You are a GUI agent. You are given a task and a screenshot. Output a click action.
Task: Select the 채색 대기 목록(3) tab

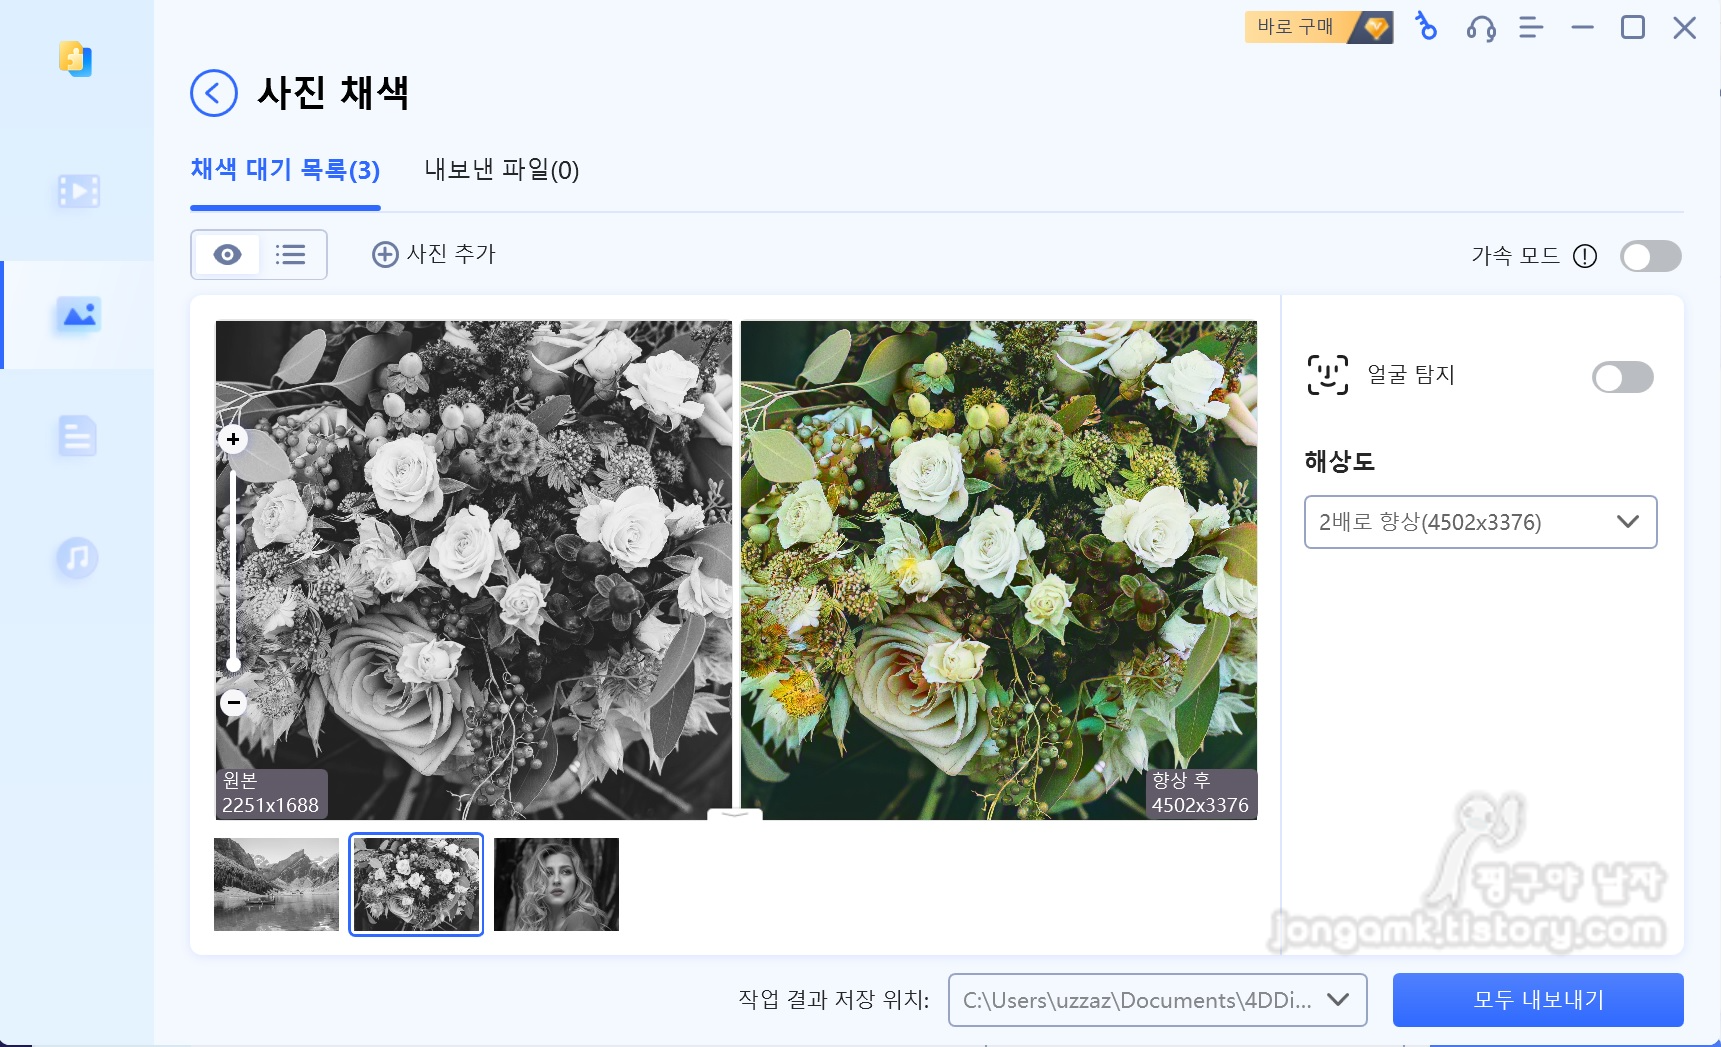(285, 170)
